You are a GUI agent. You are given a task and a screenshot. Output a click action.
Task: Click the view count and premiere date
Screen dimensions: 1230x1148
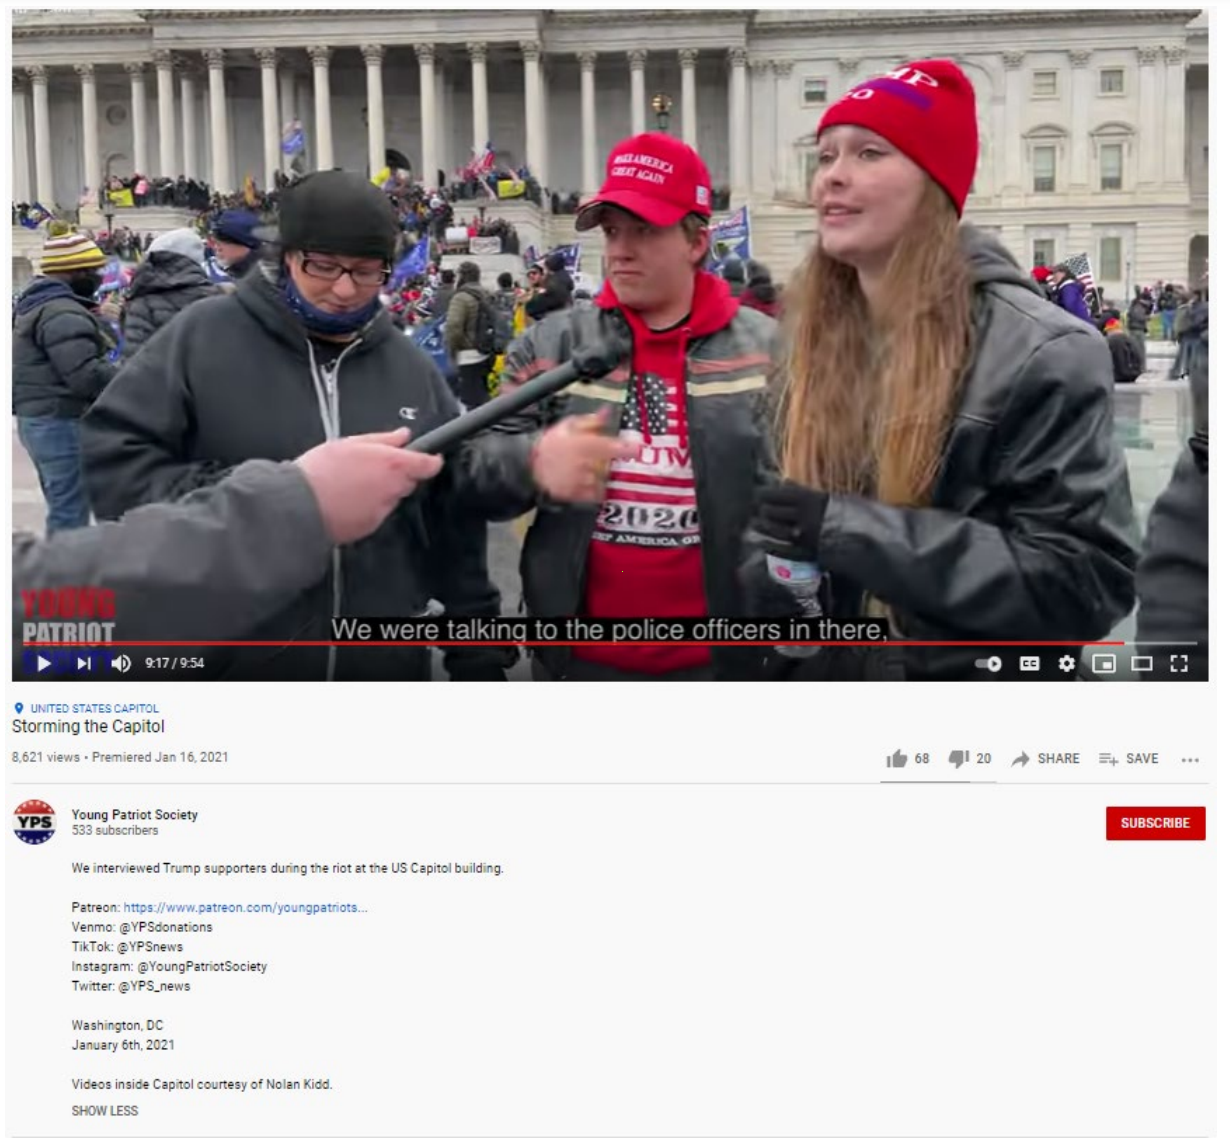point(120,757)
